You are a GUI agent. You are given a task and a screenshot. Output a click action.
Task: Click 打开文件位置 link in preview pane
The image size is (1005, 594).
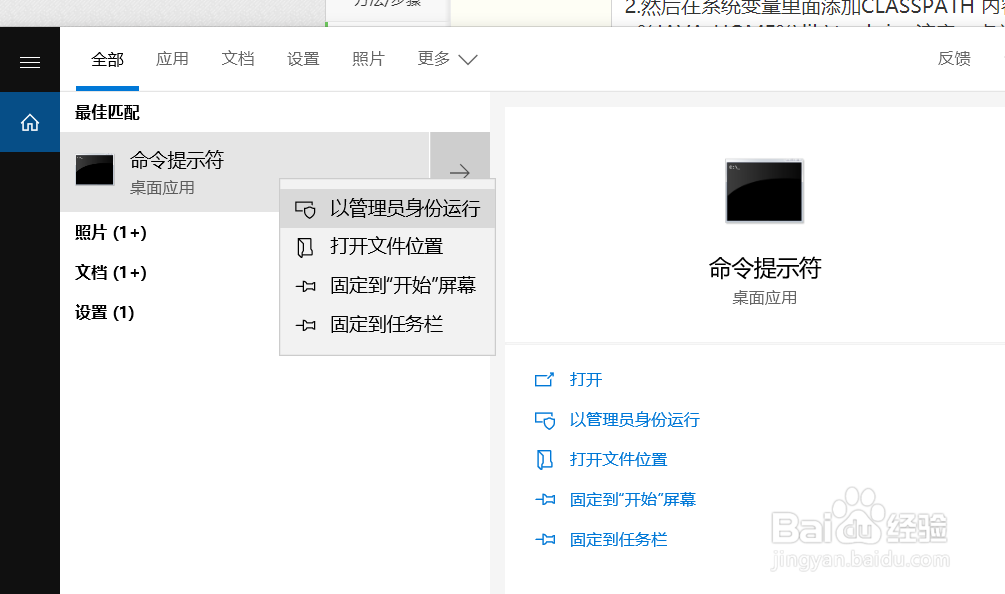619,459
